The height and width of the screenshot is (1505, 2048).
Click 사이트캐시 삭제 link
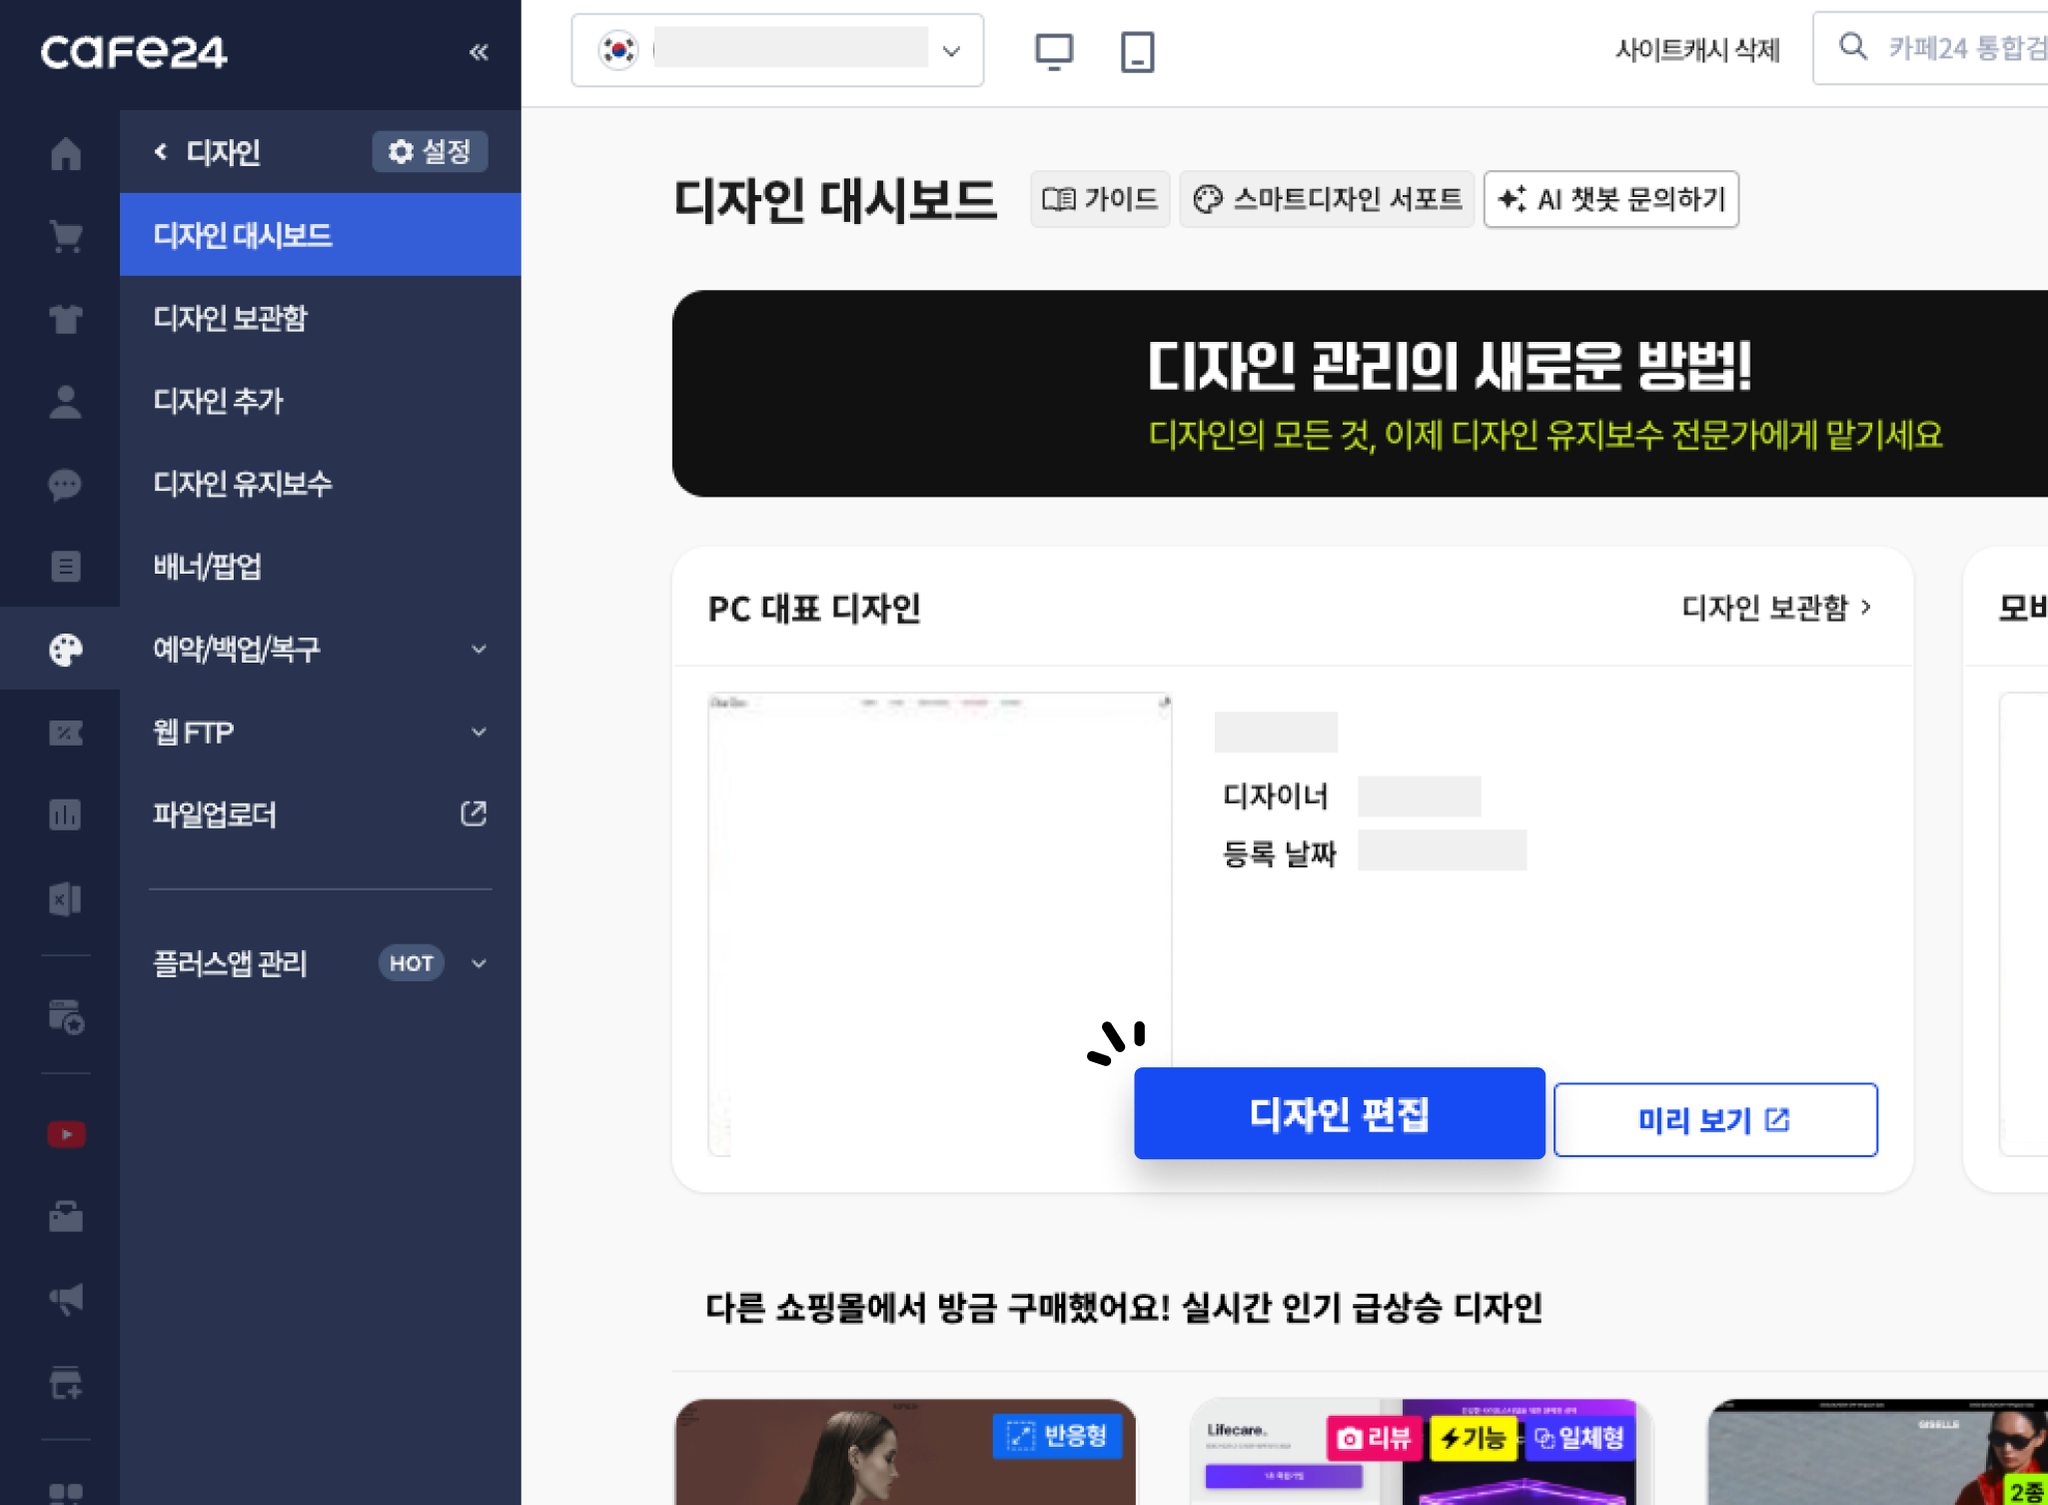[x=1697, y=50]
